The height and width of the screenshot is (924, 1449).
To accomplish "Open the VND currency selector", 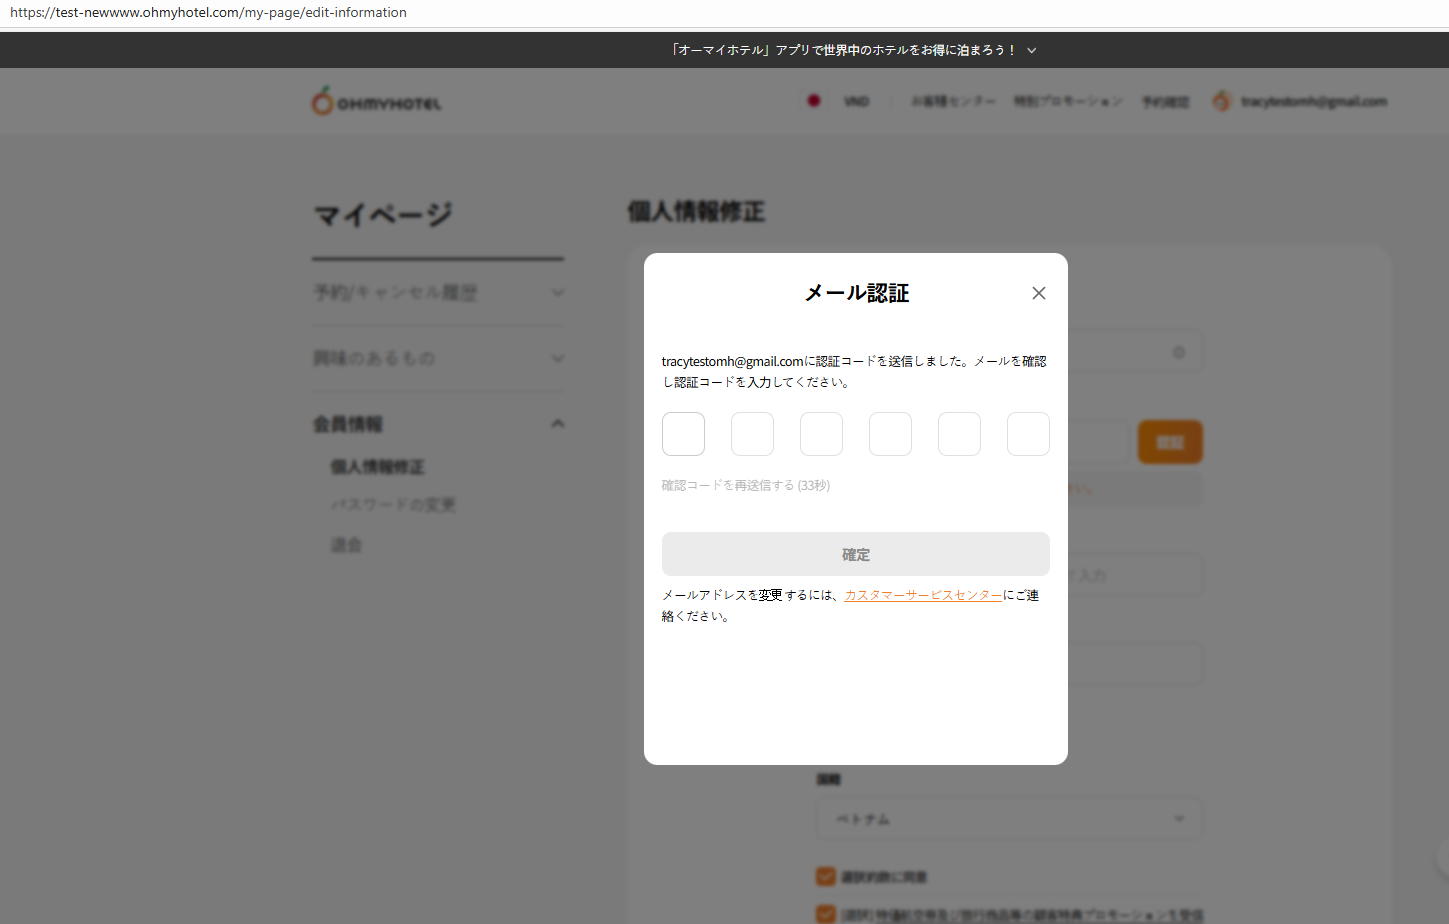I will pos(856,101).
